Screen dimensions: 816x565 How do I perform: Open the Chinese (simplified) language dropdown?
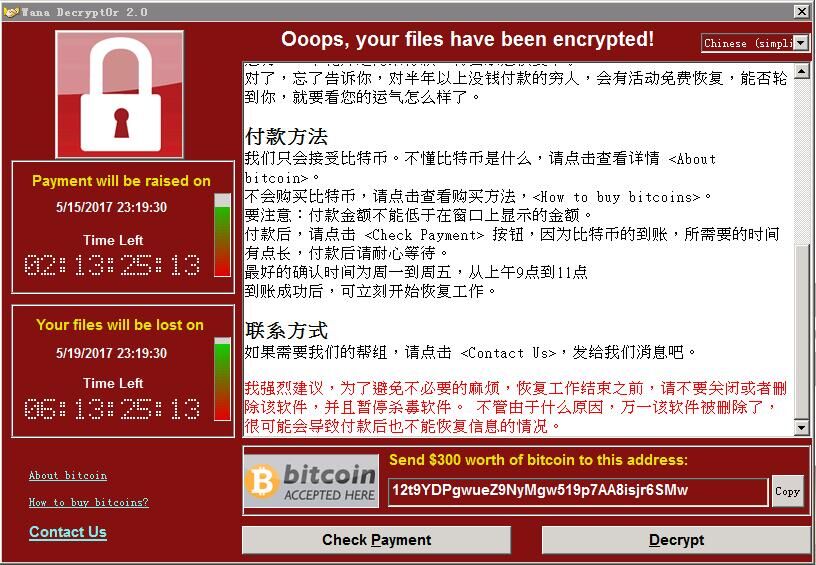click(x=755, y=43)
